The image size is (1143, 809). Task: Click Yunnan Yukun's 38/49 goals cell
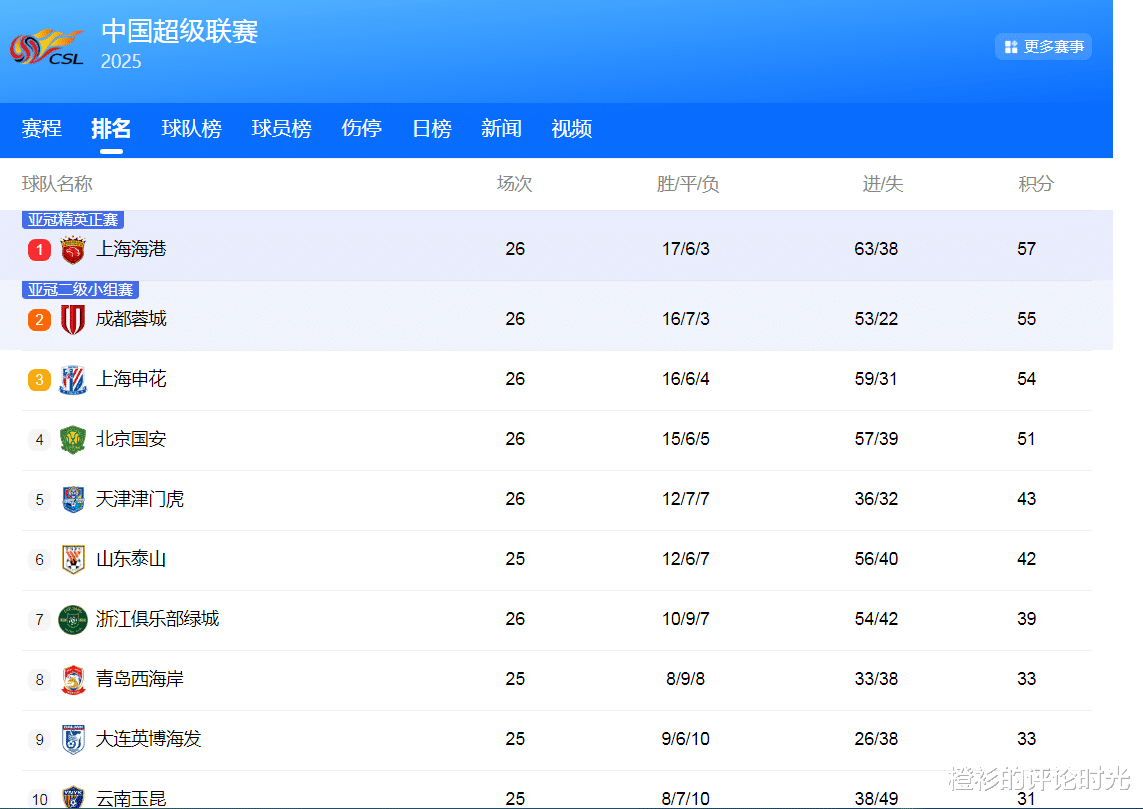[876, 799]
